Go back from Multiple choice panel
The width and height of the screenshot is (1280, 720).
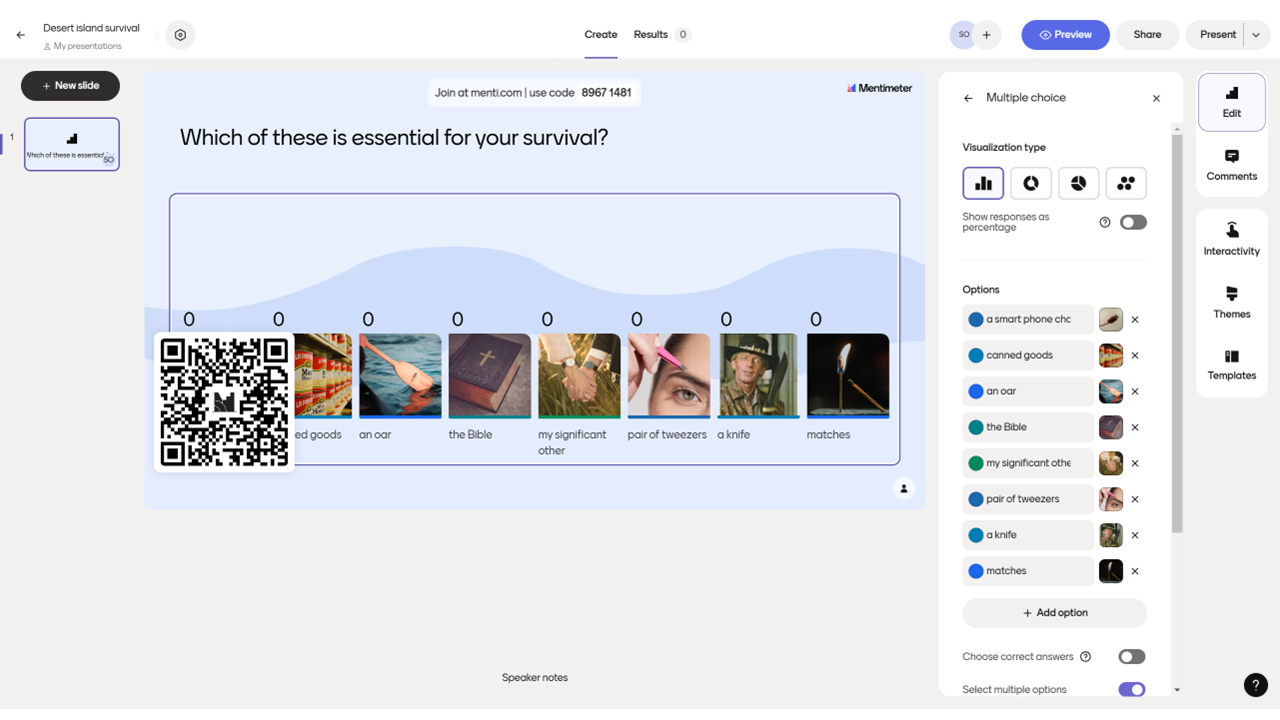click(x=968, y=98)
